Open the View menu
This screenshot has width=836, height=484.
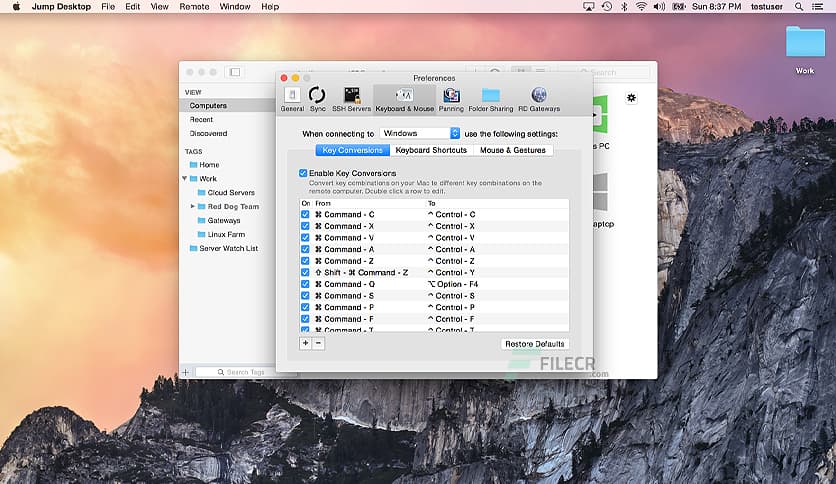pyautogui.click(x=159, y=6)
